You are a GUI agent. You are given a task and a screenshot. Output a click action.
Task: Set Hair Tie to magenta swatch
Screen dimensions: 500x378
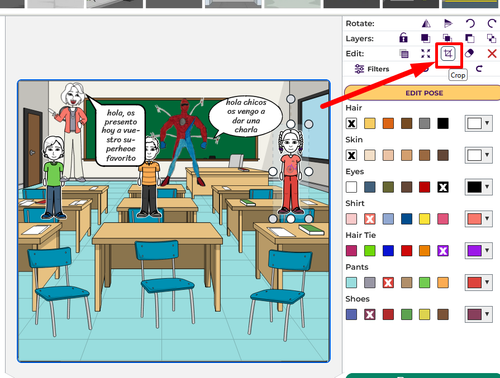click(351, 251)
